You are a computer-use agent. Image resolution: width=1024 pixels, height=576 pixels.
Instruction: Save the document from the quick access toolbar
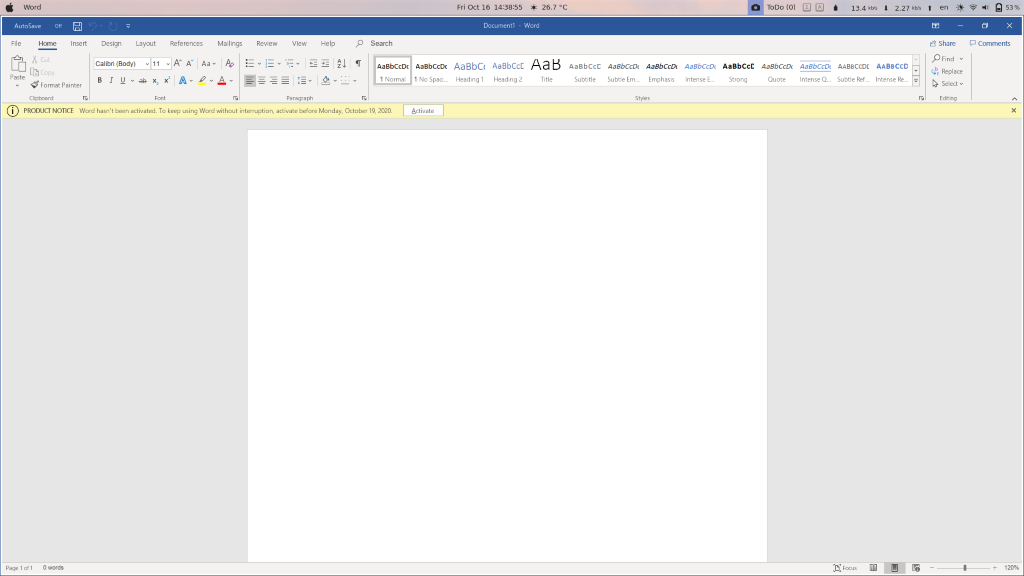coord(77,26)
